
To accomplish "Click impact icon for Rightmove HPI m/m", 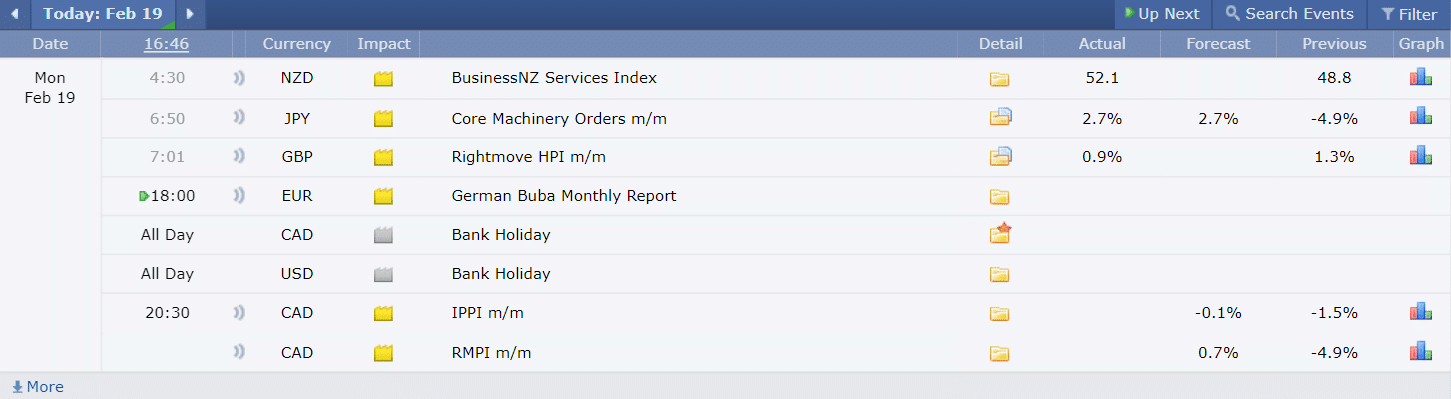I will [x=383, y=157].
